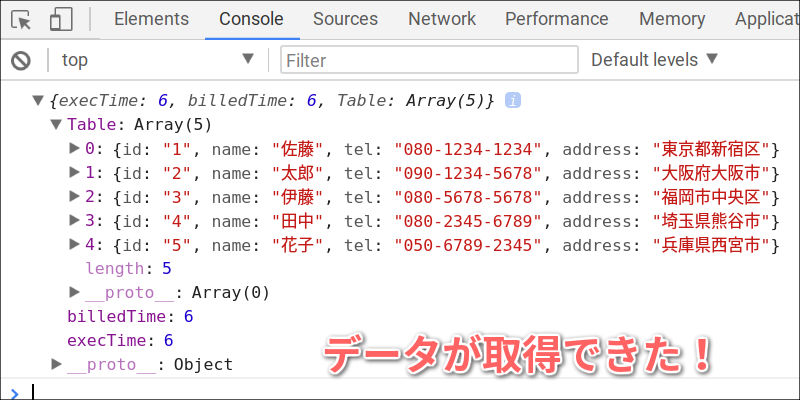Screen dimensions: 800x400
Task: Click the name value "佐藤"
Action: click(298, 149)
